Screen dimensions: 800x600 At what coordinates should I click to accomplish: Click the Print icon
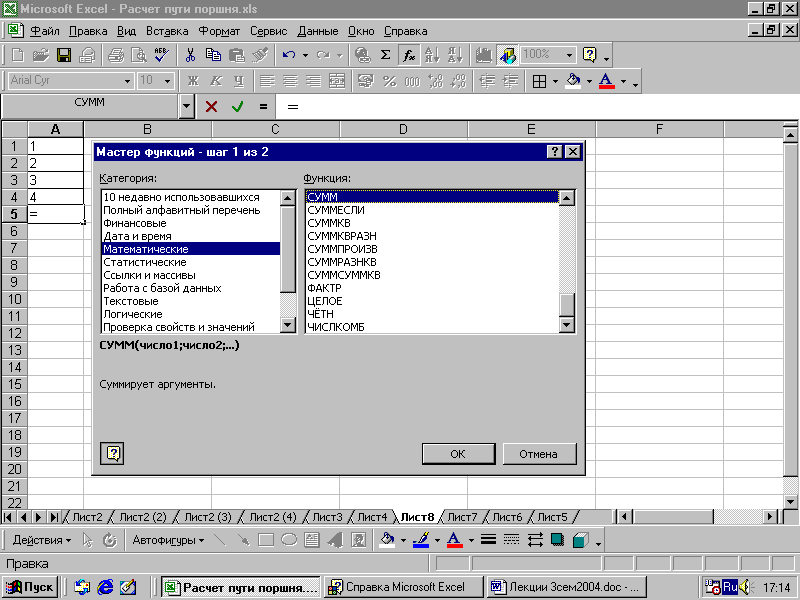point(116,55)
